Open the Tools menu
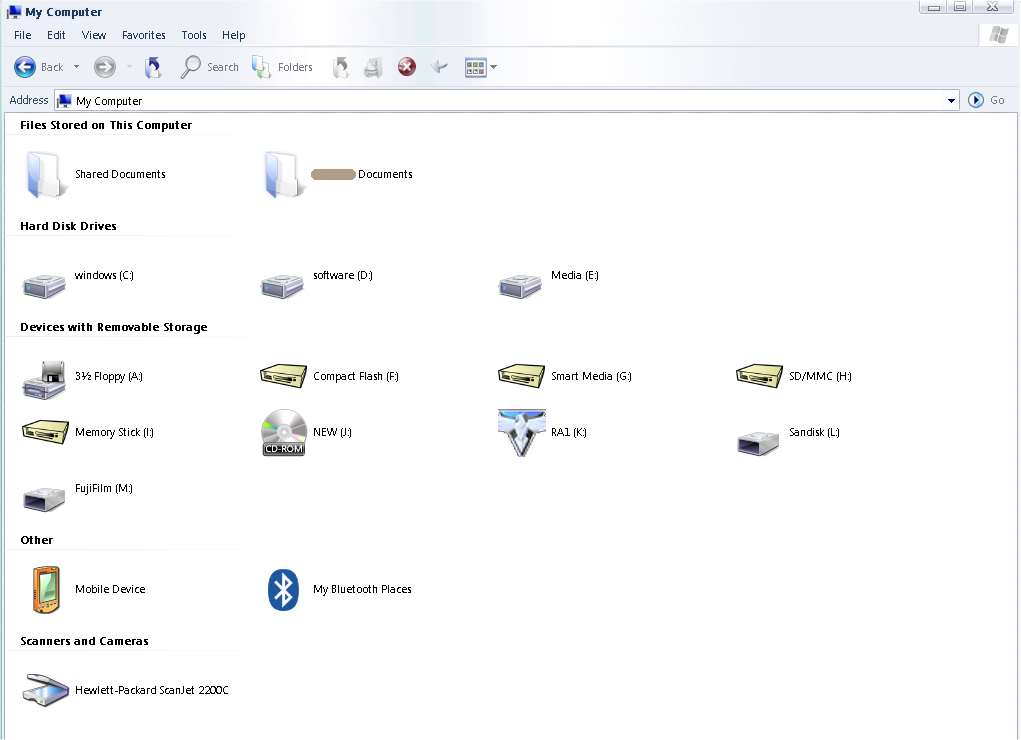 pyautogui.click(x=194, y=35)
